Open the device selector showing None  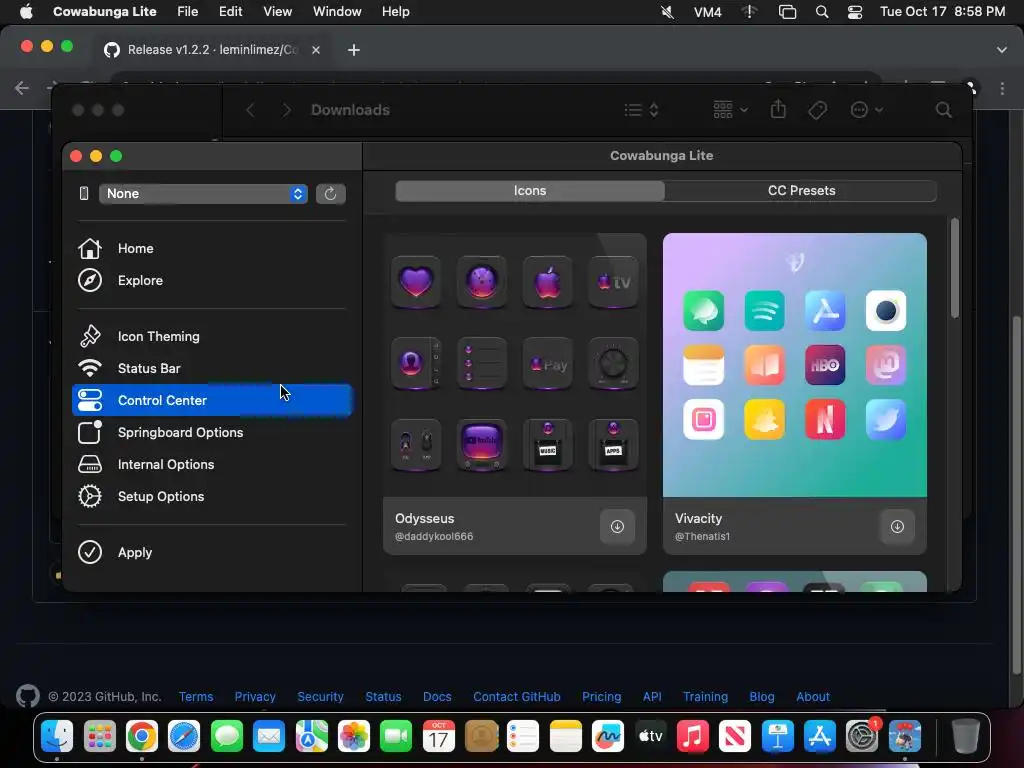pyautogui.click(x=203, y=194)
